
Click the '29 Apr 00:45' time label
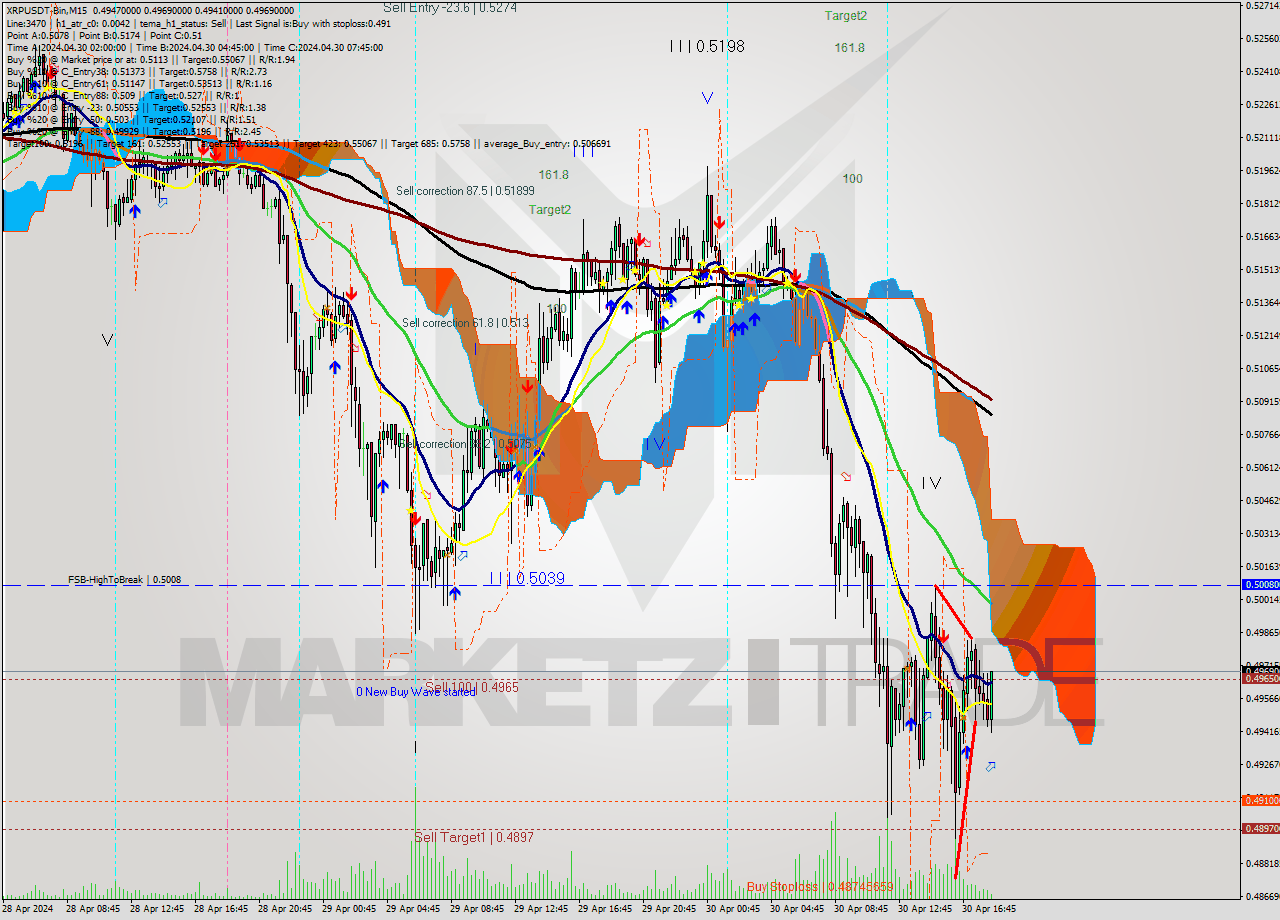(349, 909)
